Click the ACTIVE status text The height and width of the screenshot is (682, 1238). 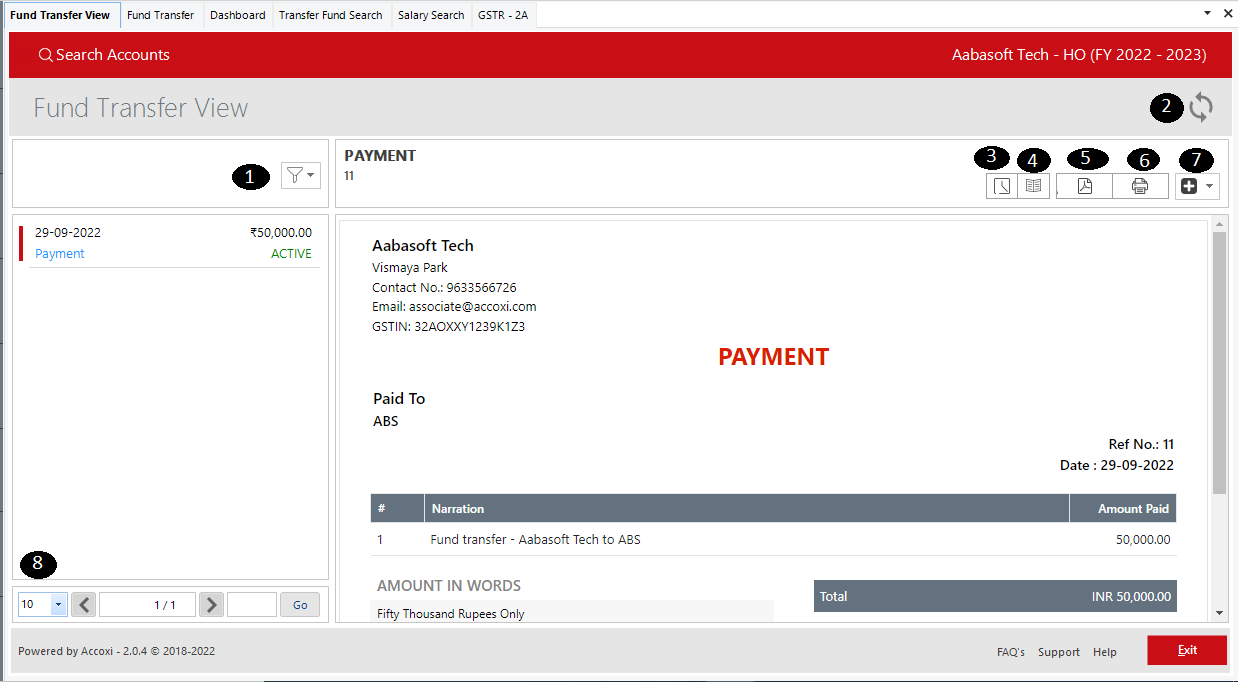coord(291,254)
